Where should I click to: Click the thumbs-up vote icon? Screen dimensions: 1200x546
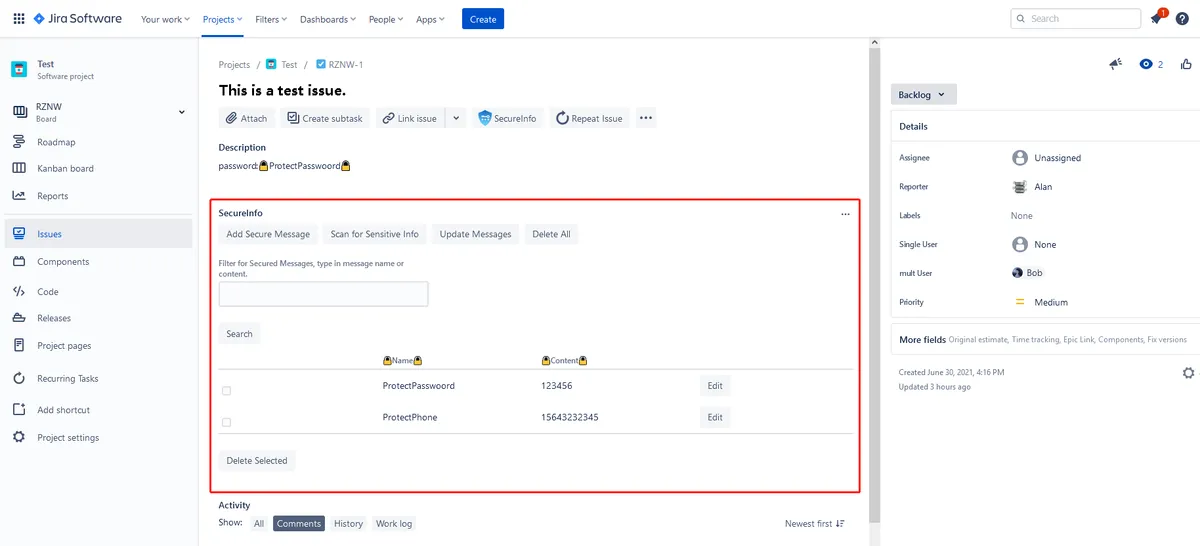tap(1186, 64)
